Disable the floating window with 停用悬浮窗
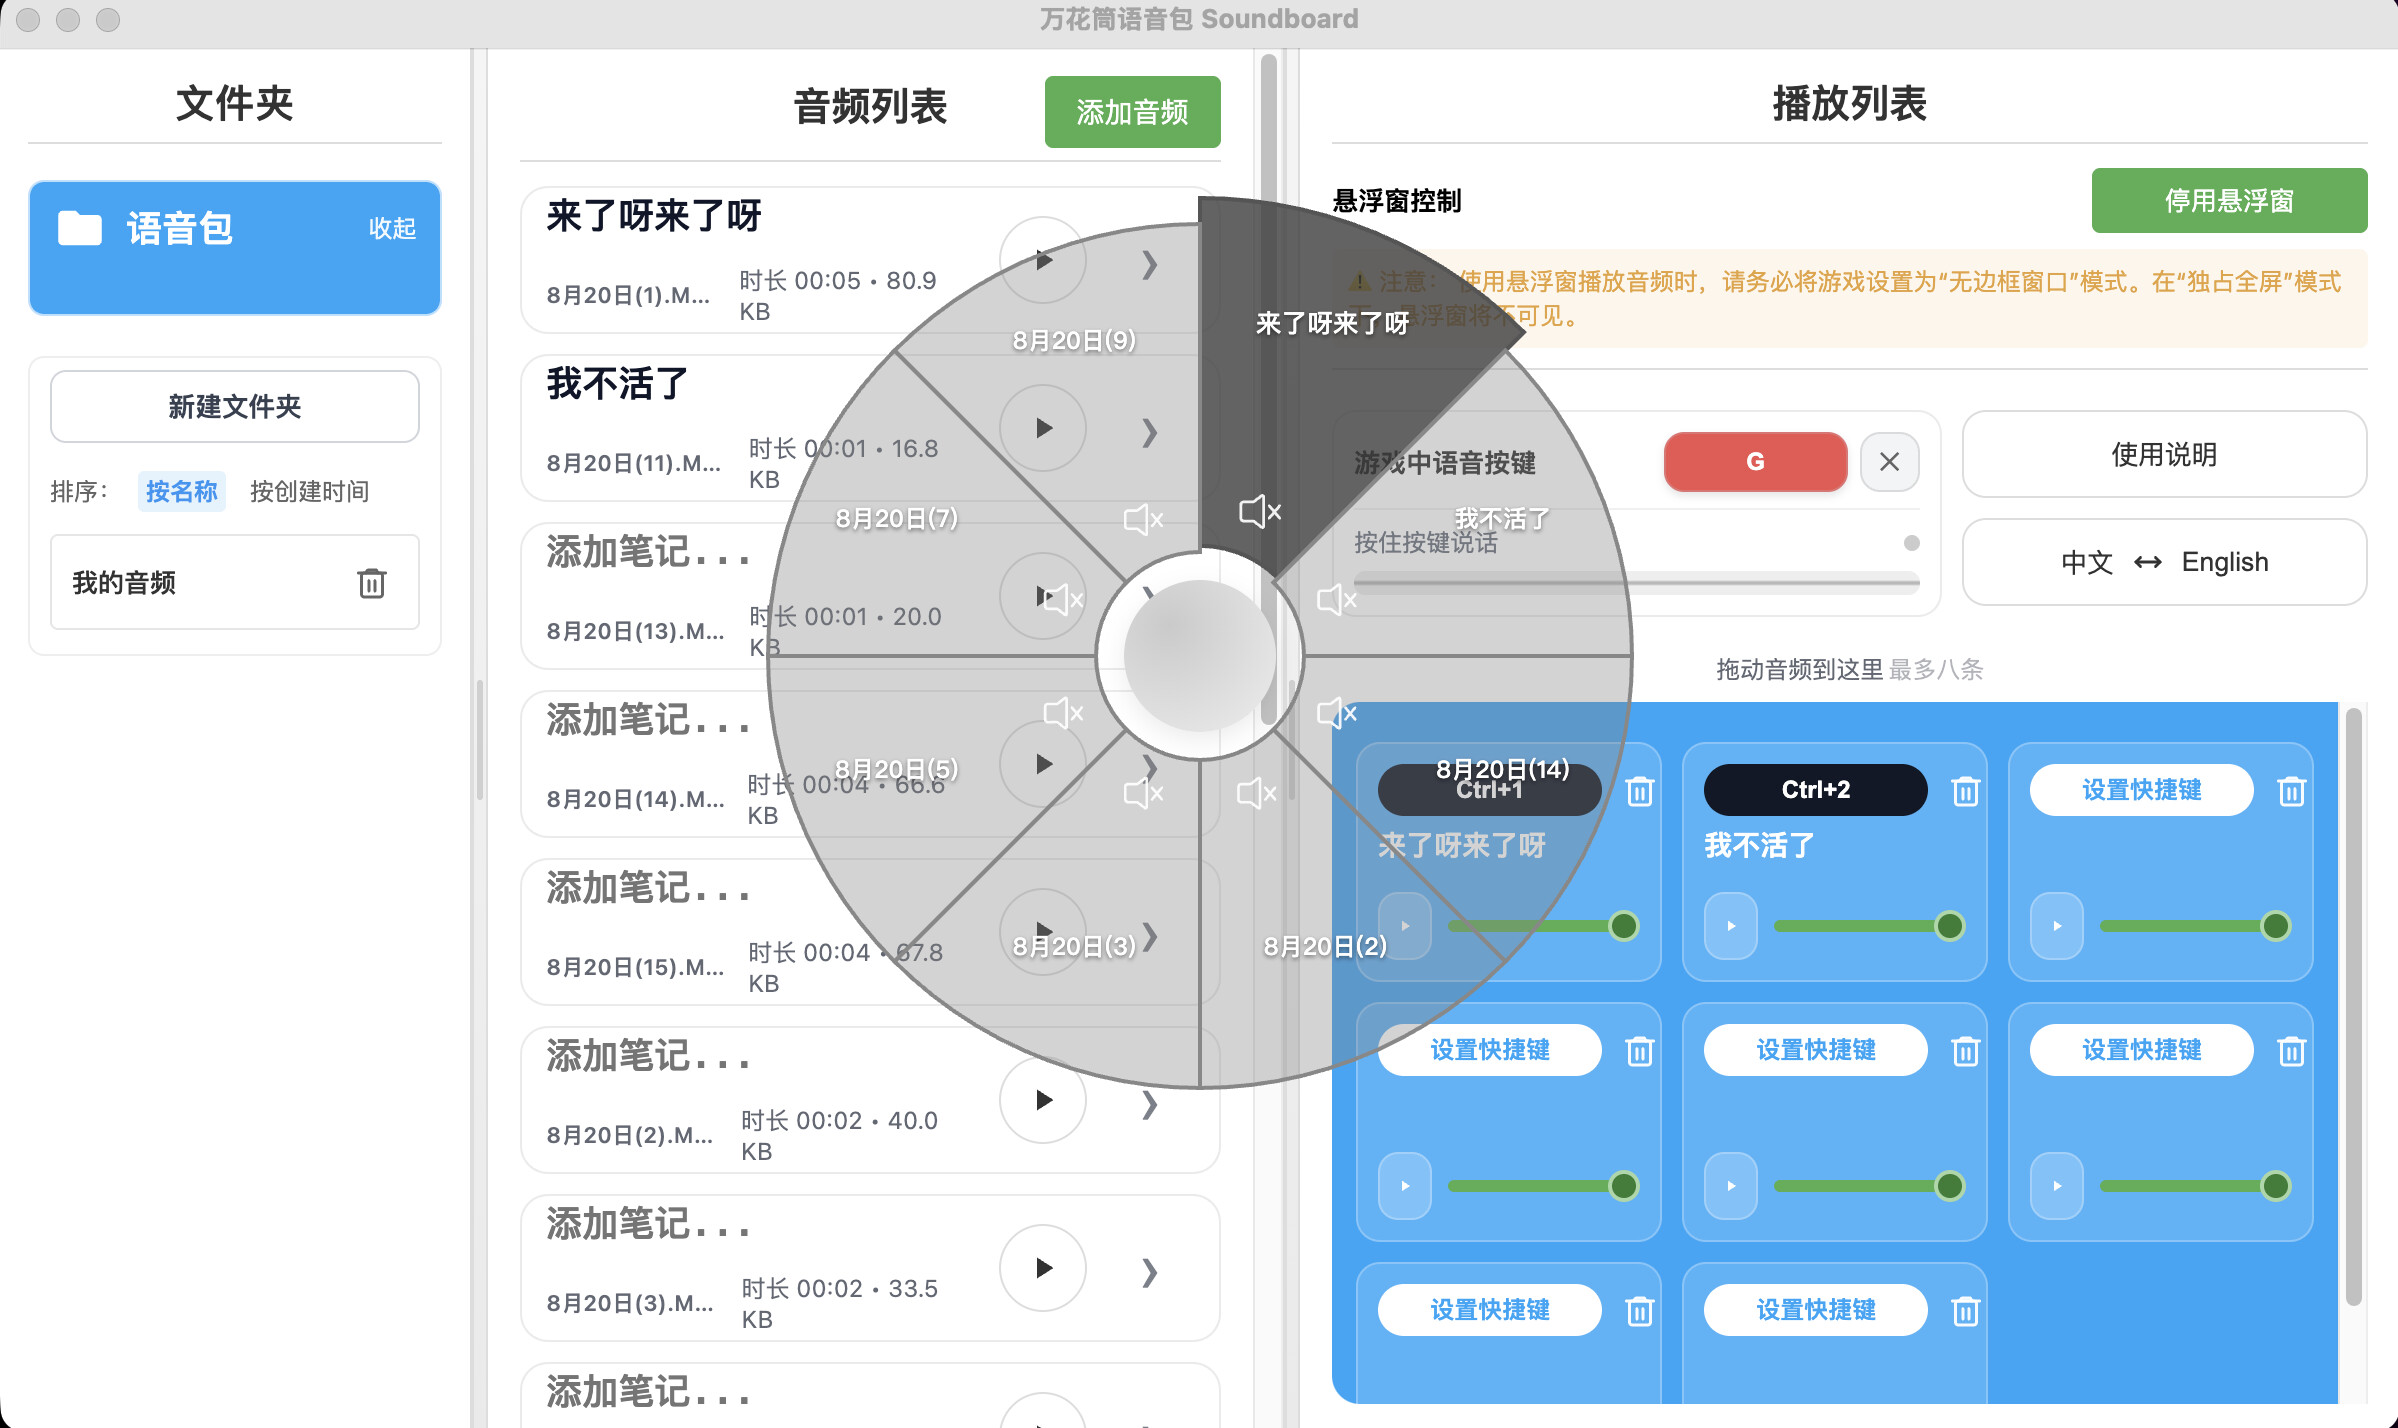This screenshot has height=1428, width=2398. pyautogui.click(x=2228, y=200)
